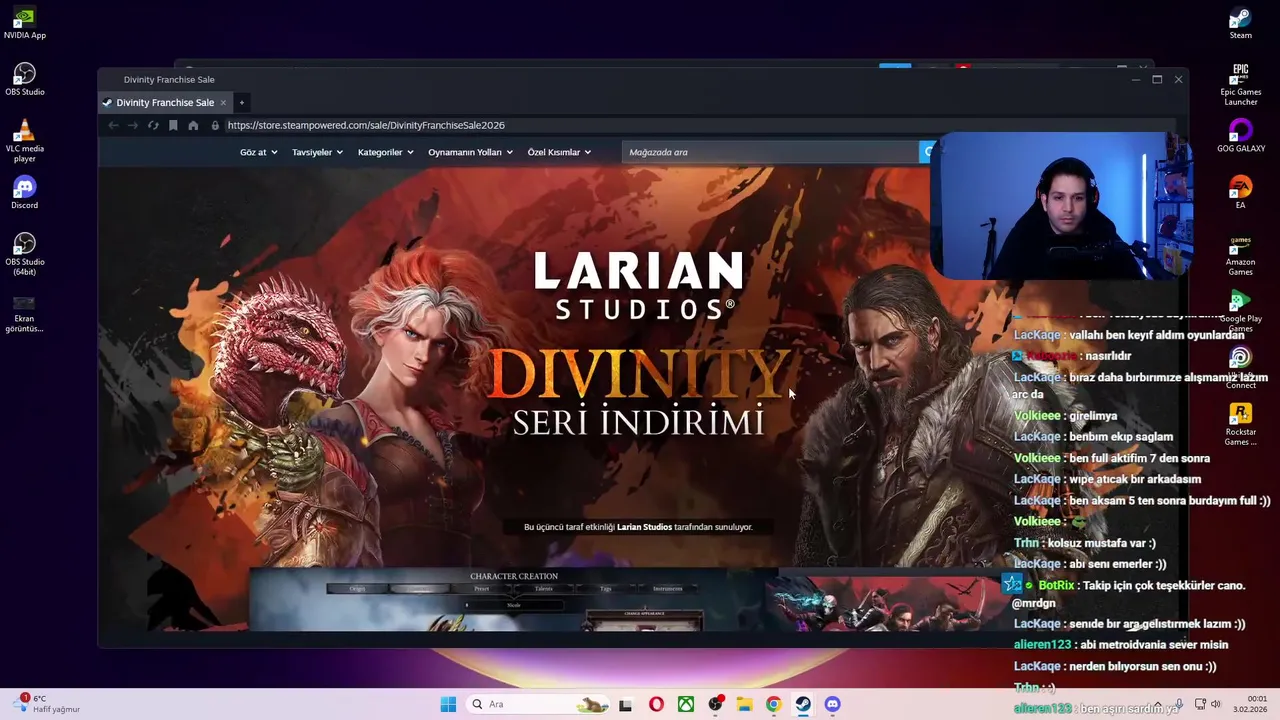Screen dimensions: 1280x720
Task: Open the Steam desktop shortcut
Action: click(1240, 24)
